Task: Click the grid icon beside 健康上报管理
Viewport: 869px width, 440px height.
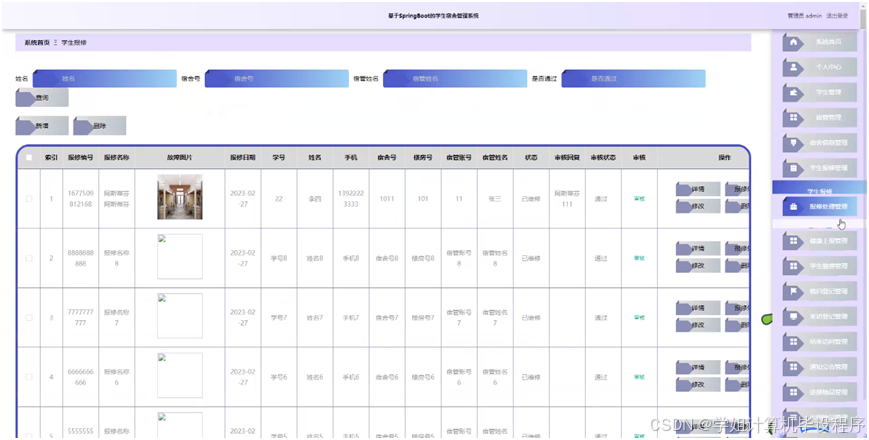Action: pyautogui.click(x=794, y=241)
